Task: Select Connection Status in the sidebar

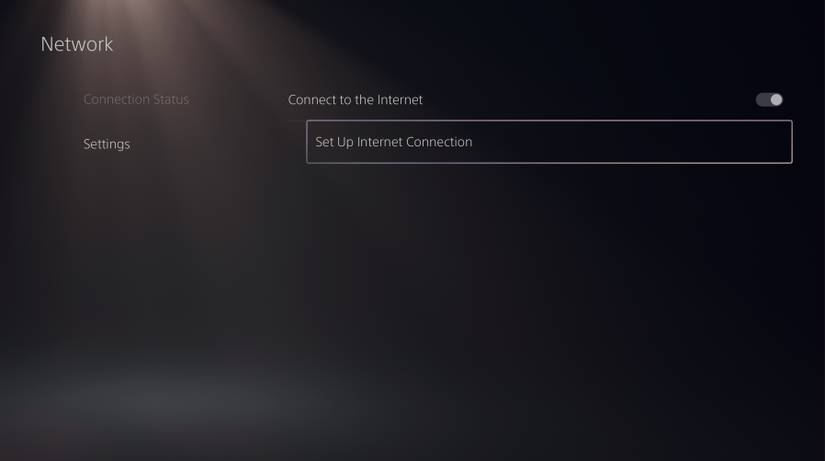Action: (136, 99)
